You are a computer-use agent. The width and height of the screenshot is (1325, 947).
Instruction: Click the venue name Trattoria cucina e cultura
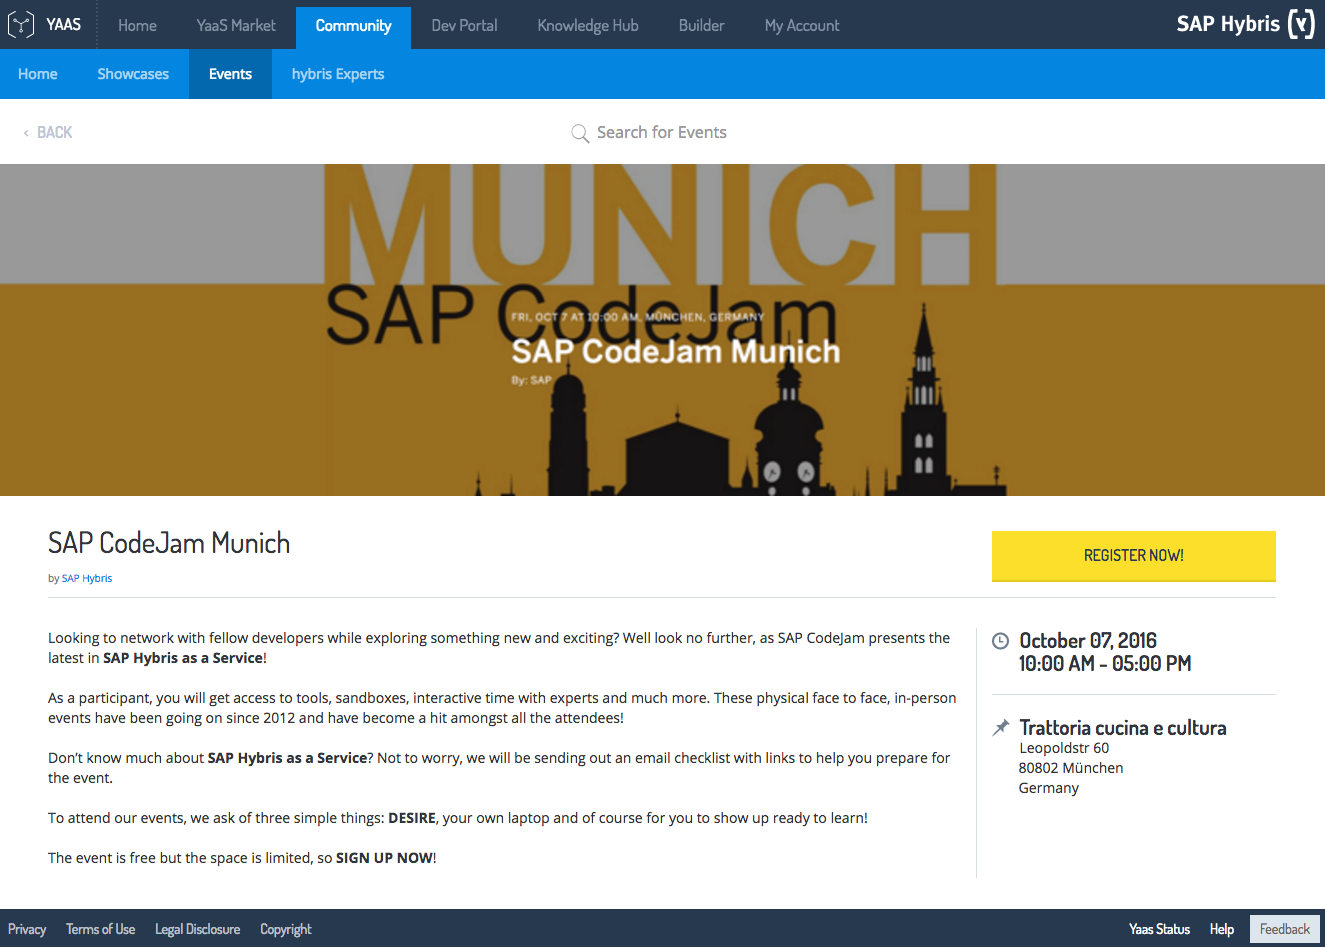point(1123,728)
